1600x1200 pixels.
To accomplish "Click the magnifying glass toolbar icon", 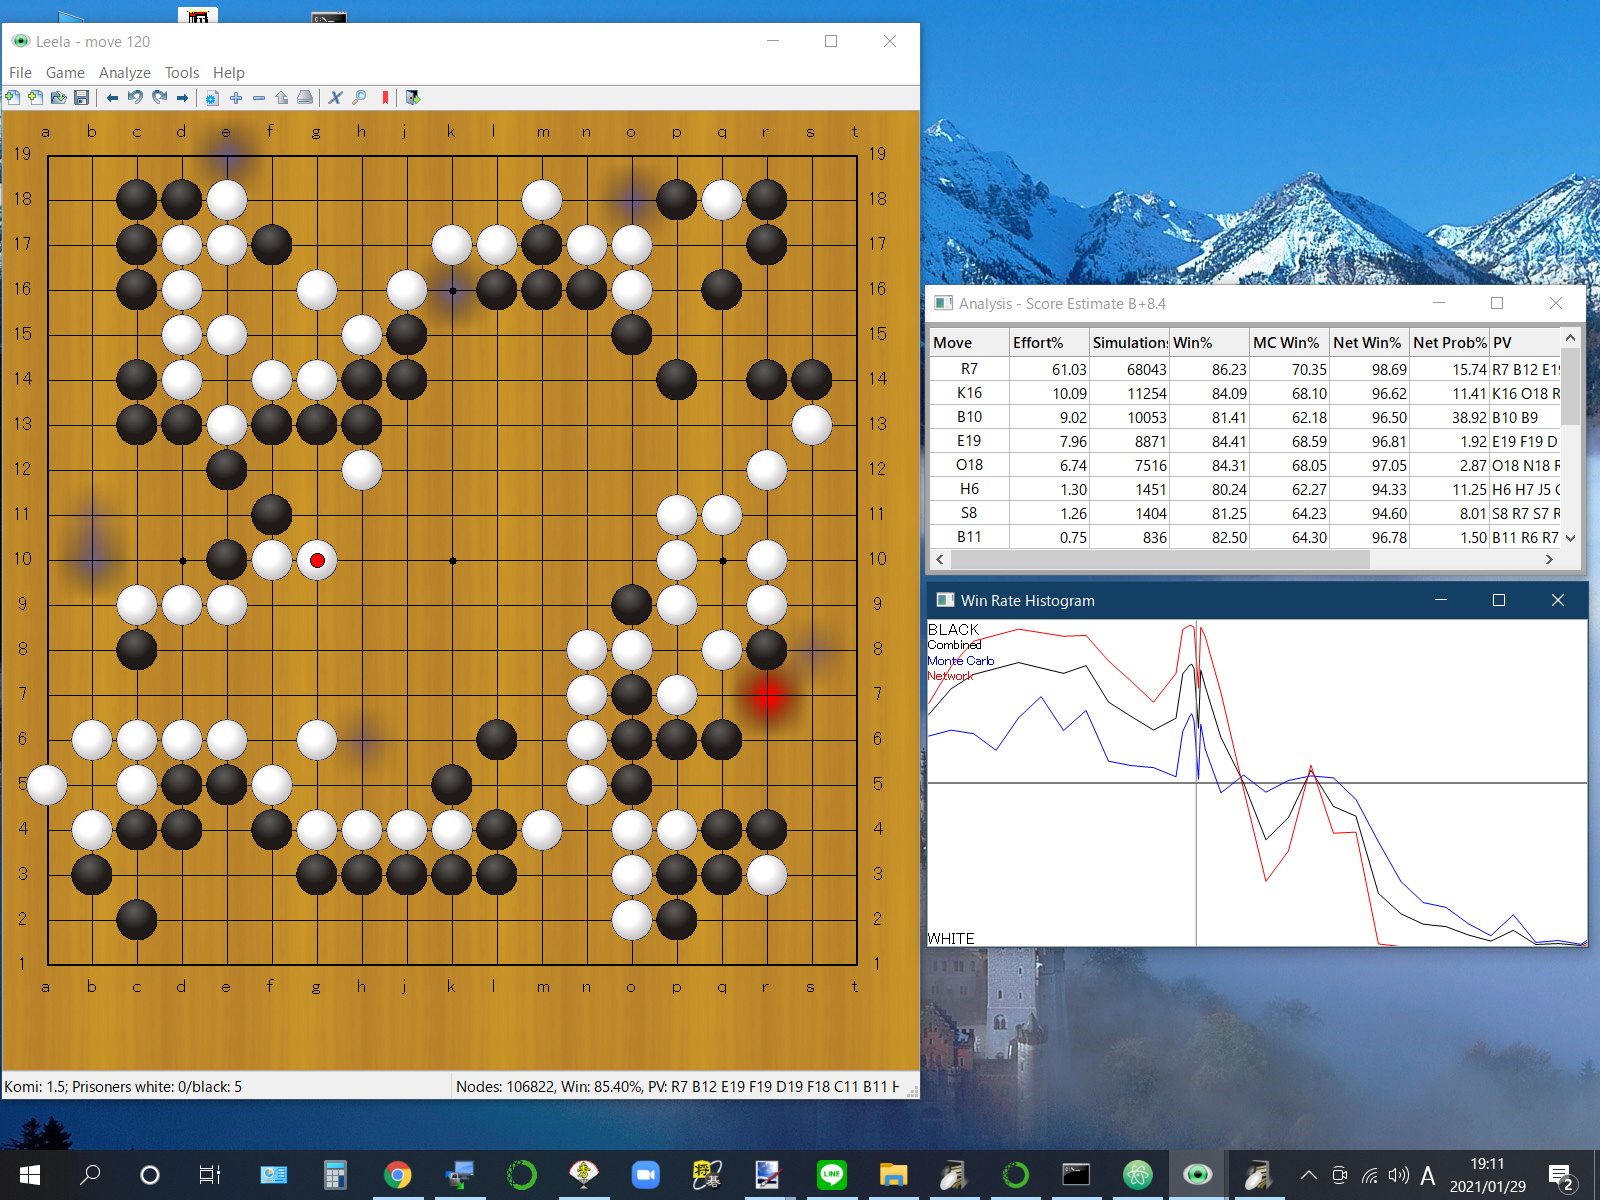I will coord(359,98).
